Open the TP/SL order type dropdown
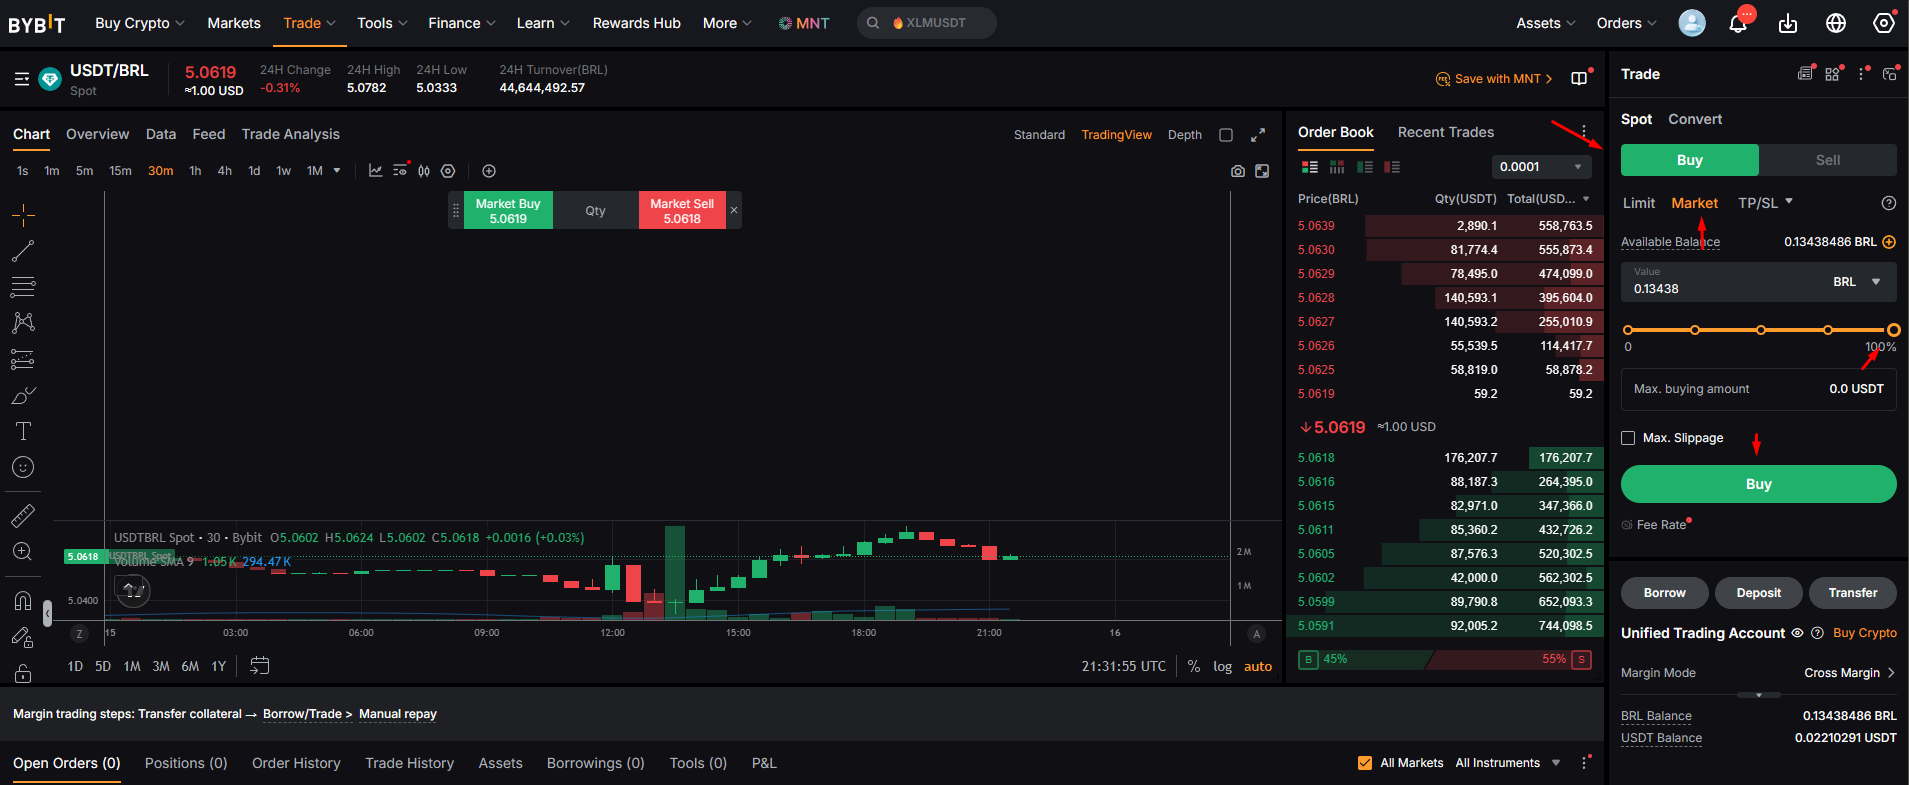 (x=1765, y=203)
